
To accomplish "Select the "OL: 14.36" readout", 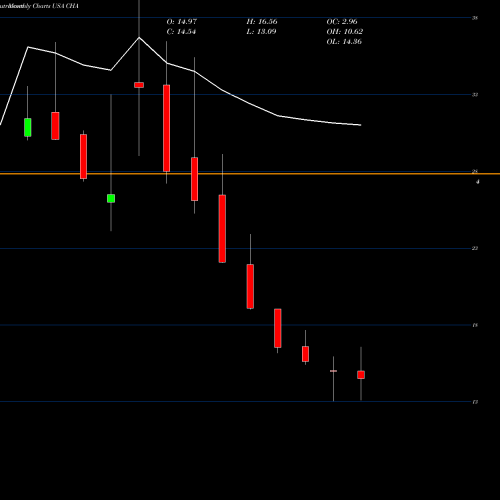I will 344,42.
